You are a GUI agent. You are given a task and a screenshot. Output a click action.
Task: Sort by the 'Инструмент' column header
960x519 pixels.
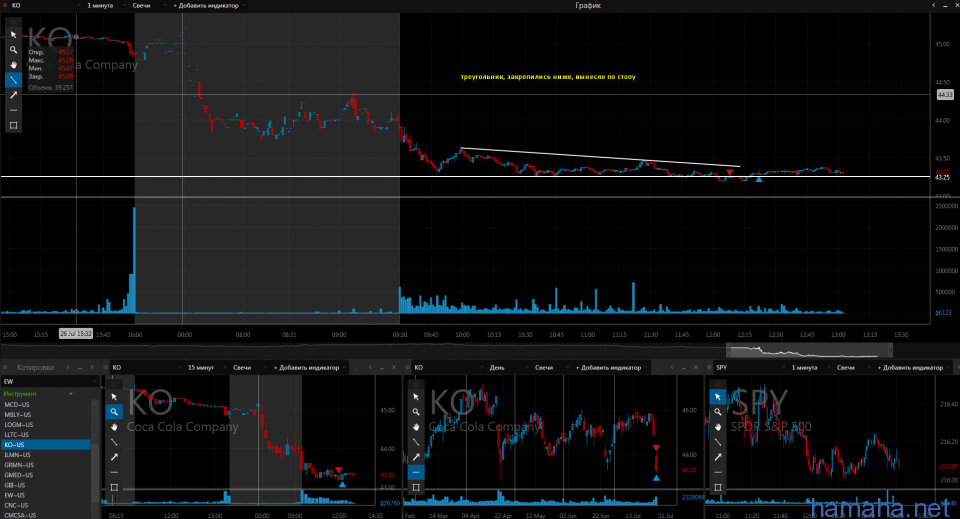point(38,394)
